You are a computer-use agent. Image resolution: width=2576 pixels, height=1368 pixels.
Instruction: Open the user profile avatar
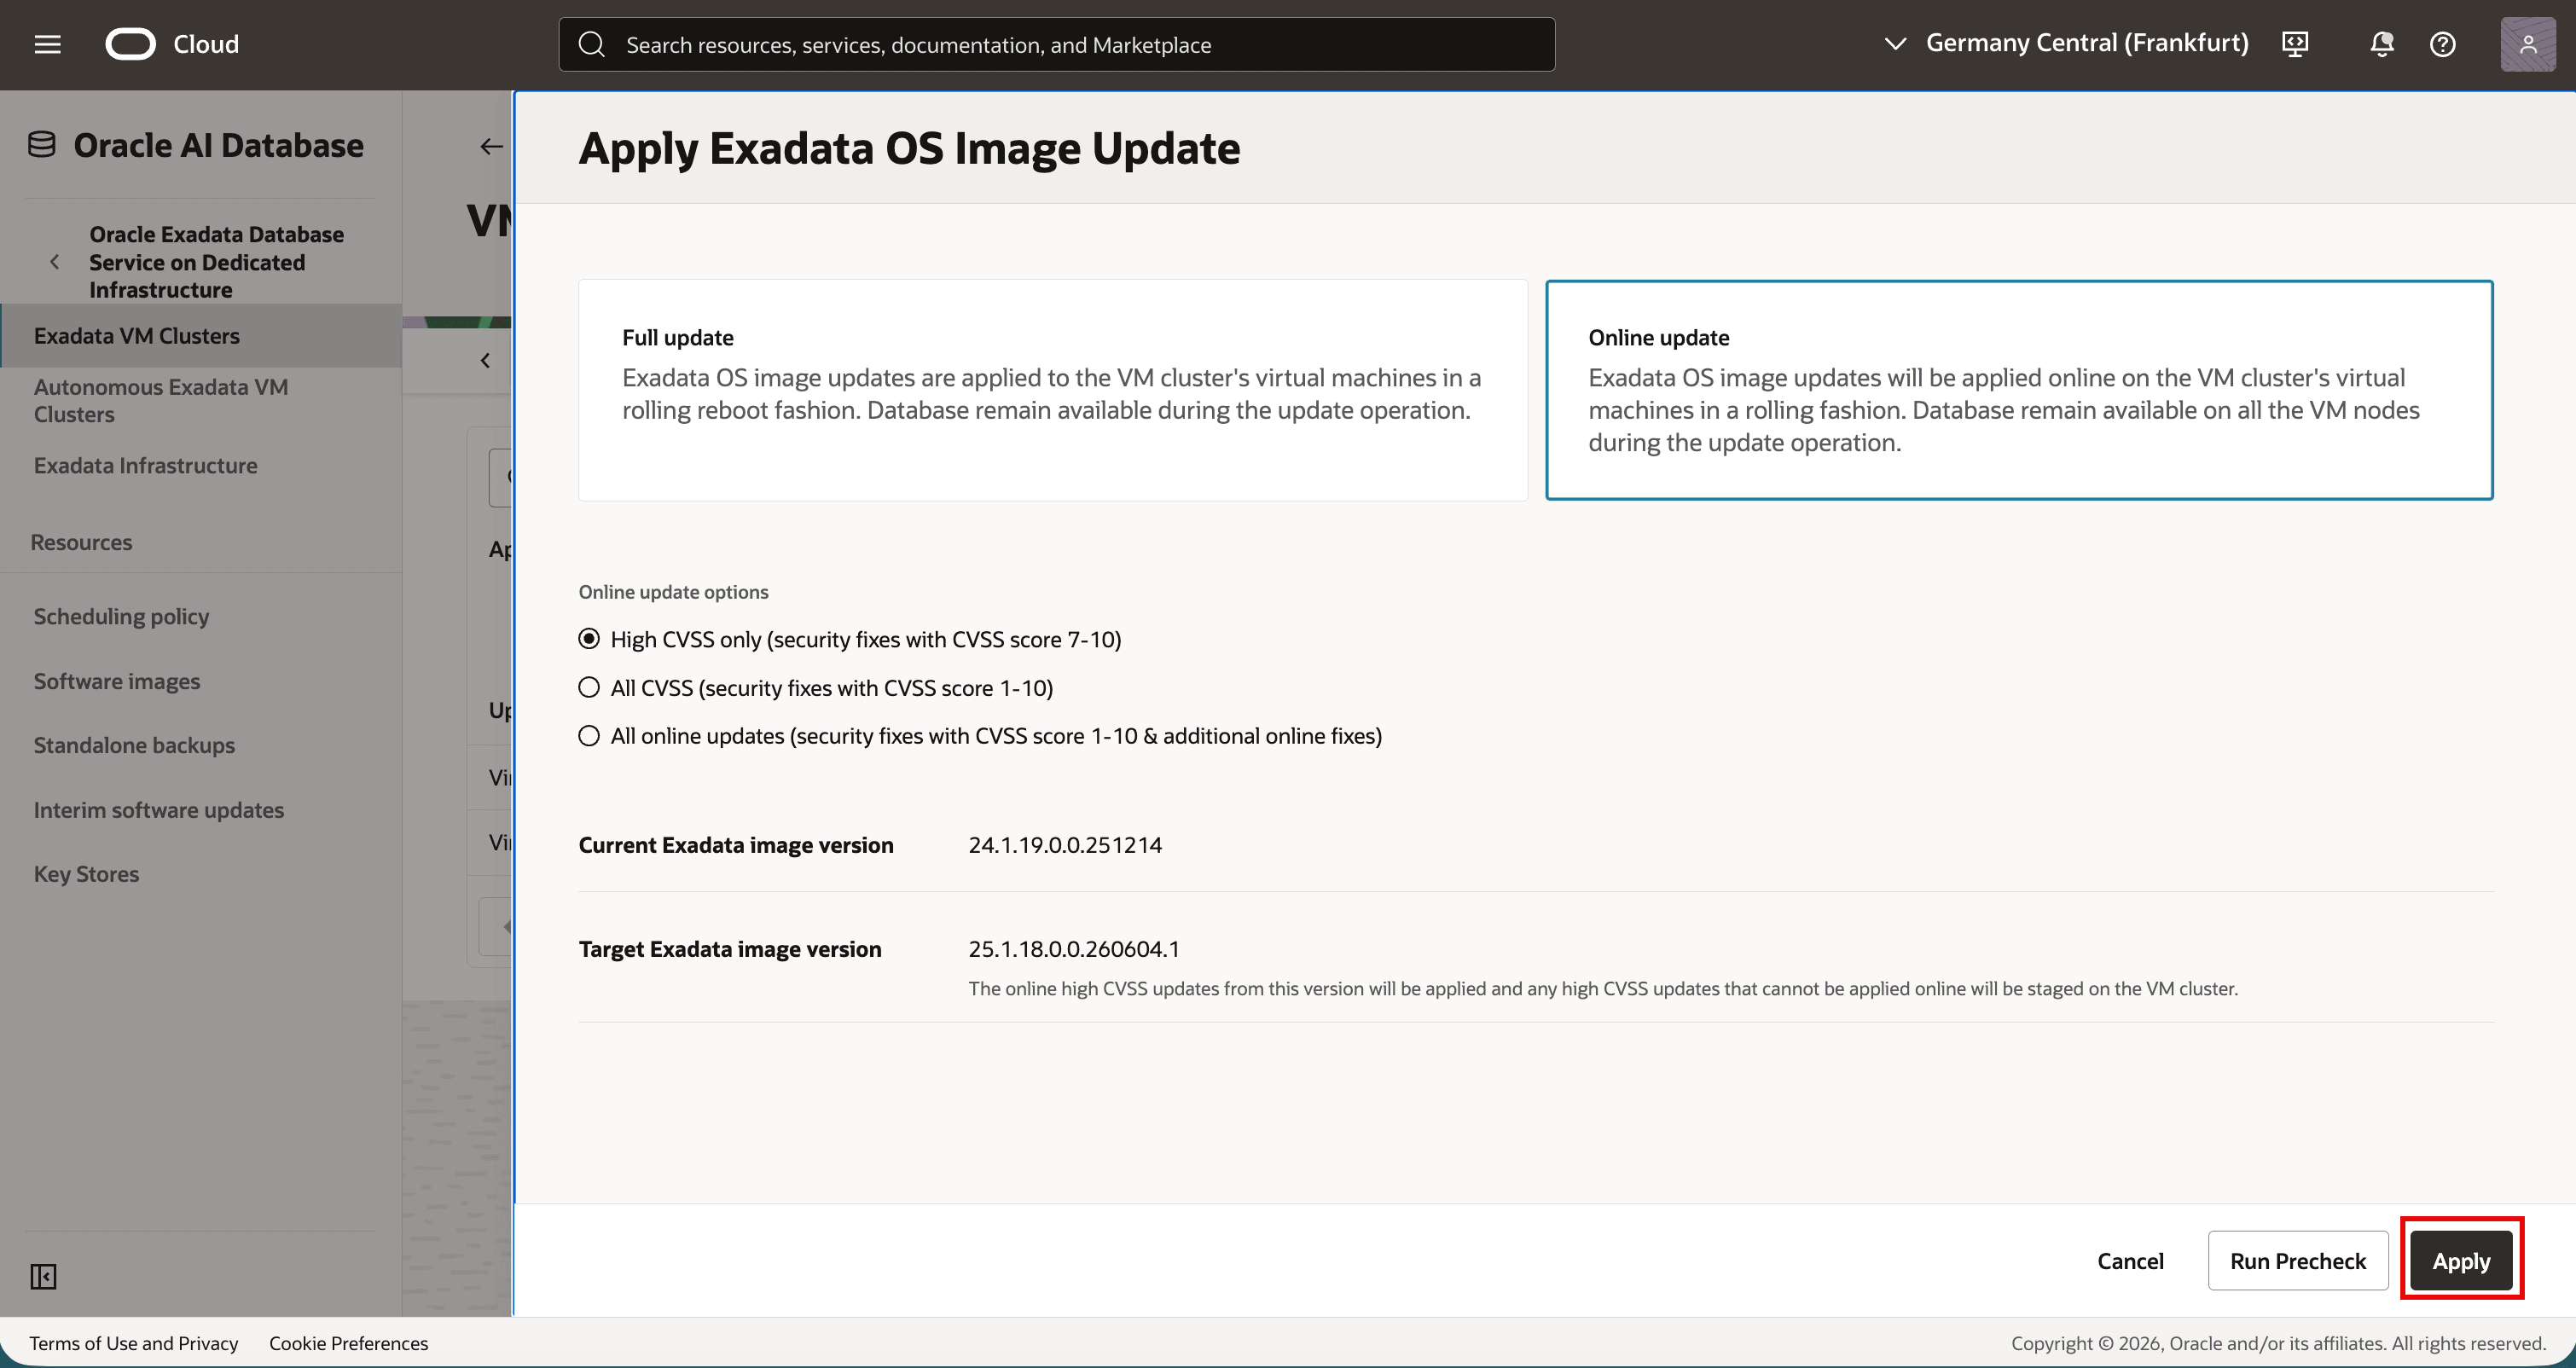pos(2527,44)
